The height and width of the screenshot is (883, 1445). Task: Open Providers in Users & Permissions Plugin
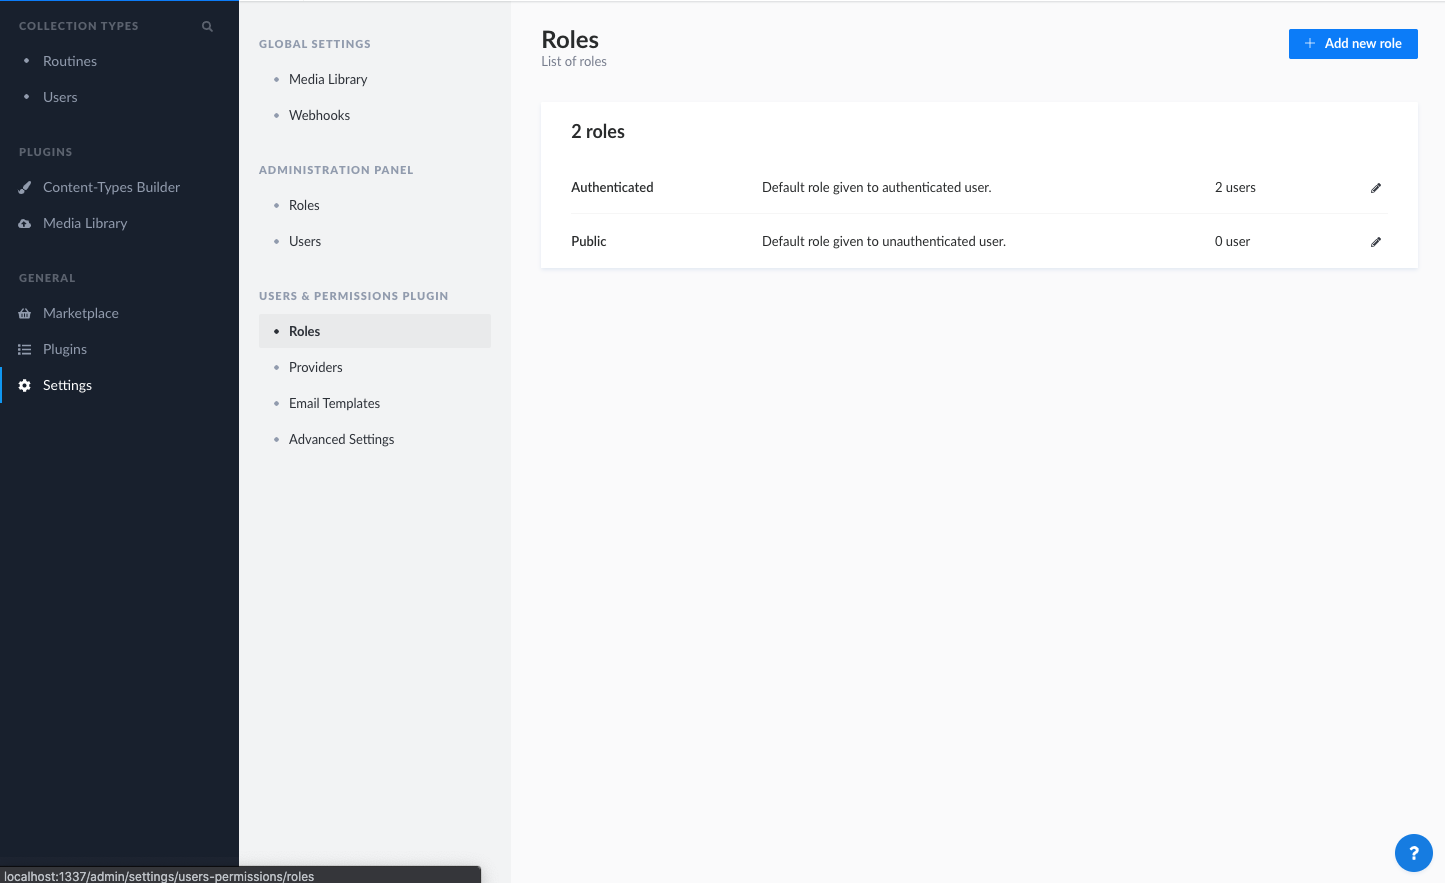click(x=316, y=367)
